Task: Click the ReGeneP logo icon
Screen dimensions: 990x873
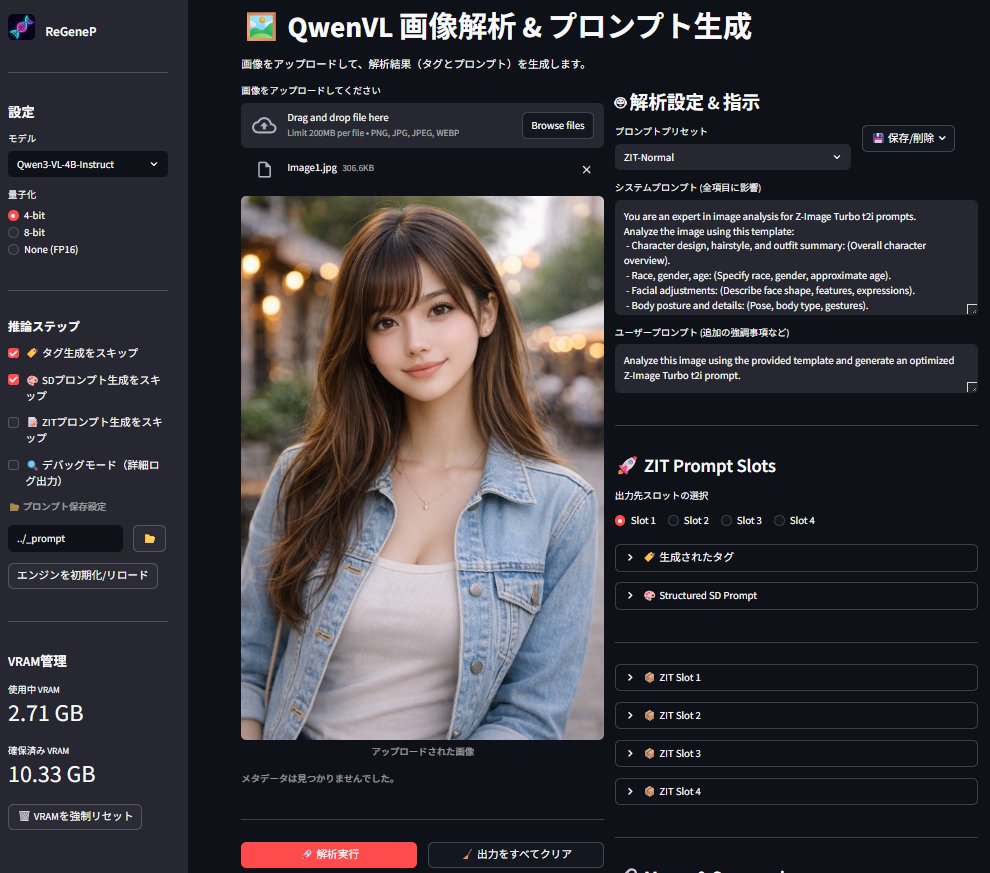Action: pyautogui.click(x=20, y=27)
